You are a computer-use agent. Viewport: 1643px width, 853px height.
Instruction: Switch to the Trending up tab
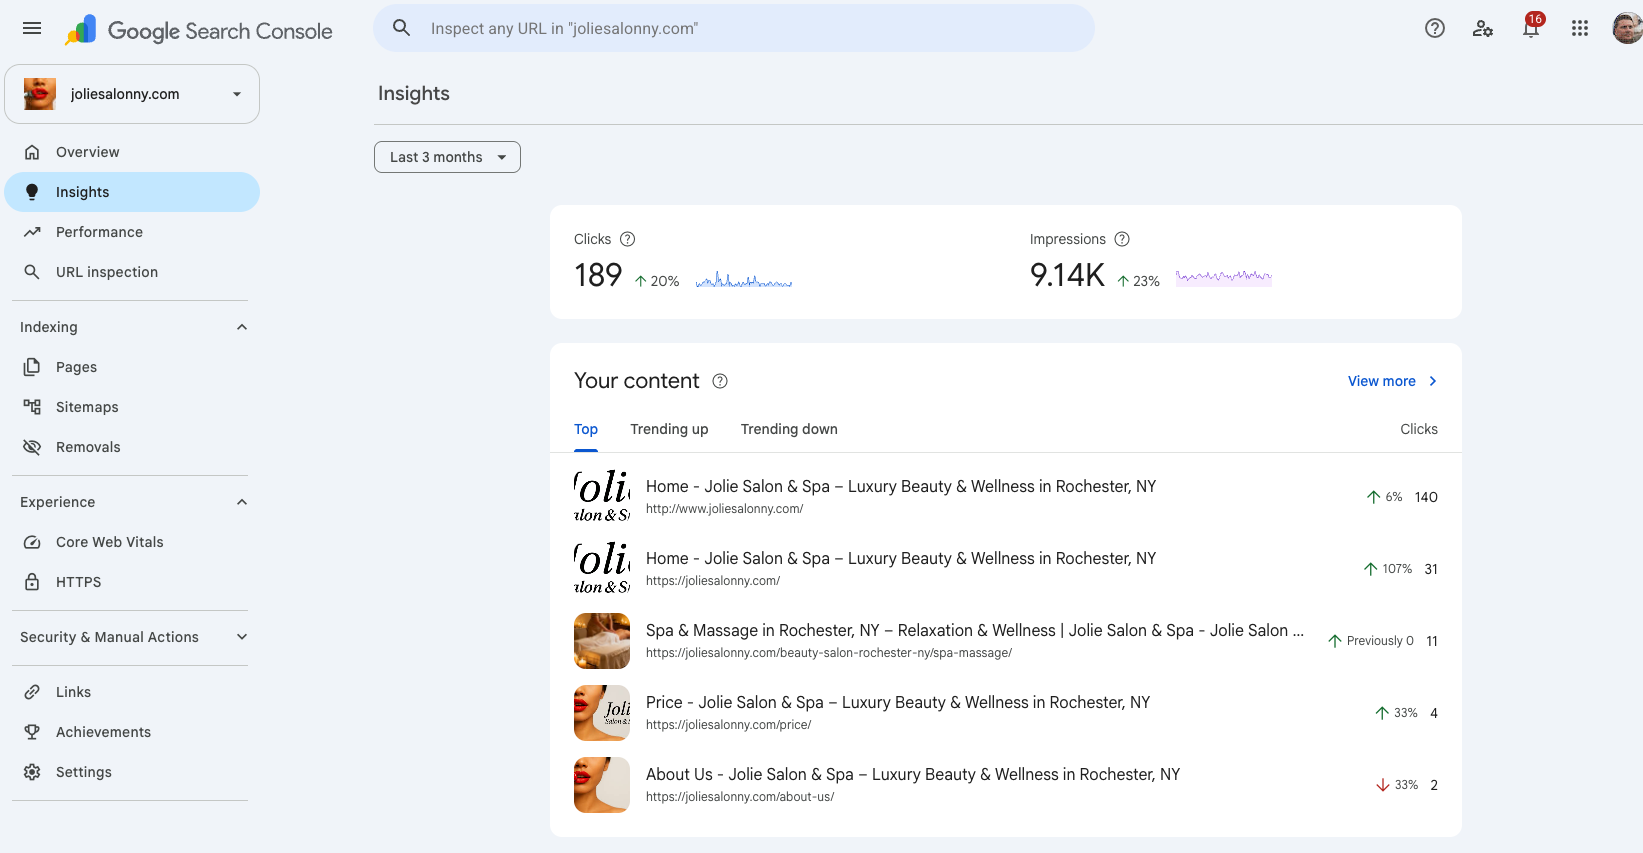pyautogui.click(x=669, y=429)
